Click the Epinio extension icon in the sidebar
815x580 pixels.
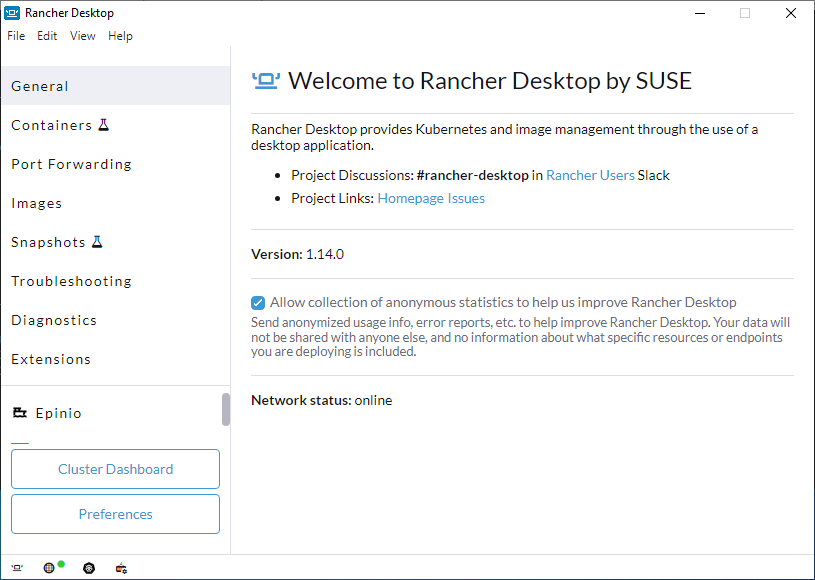pos(20,413)
